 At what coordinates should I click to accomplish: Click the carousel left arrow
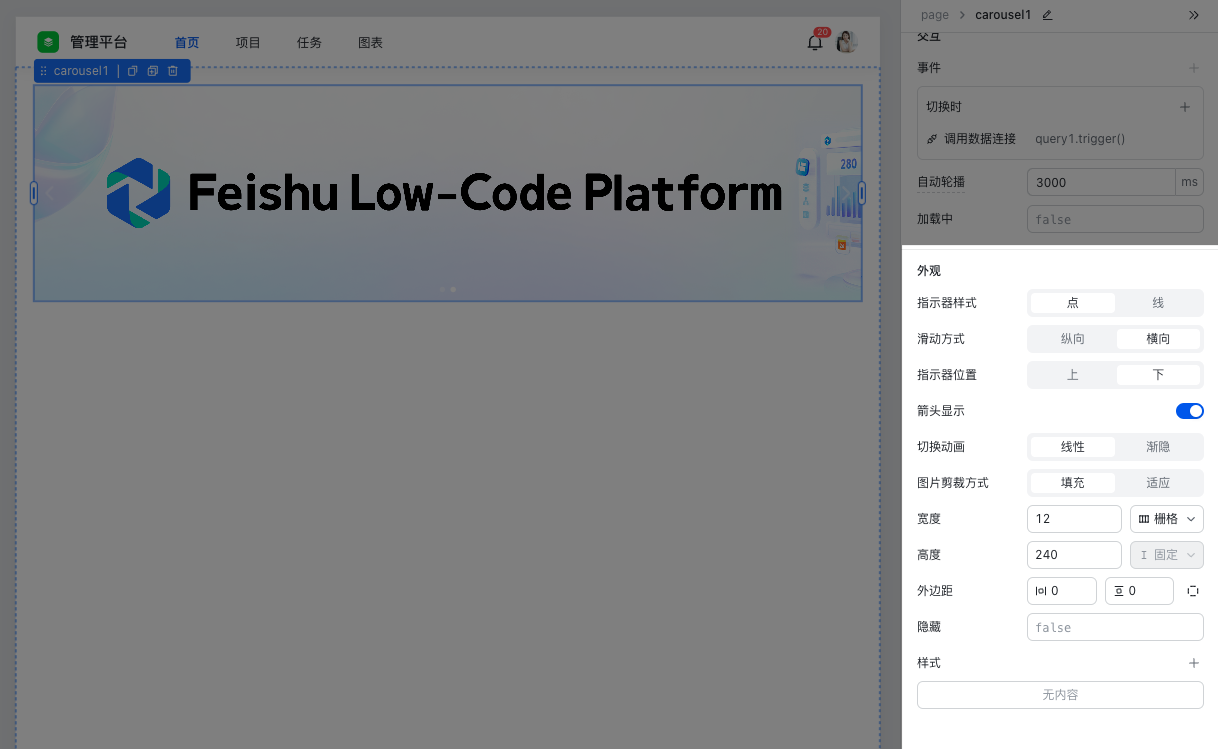tap(49, 193)
